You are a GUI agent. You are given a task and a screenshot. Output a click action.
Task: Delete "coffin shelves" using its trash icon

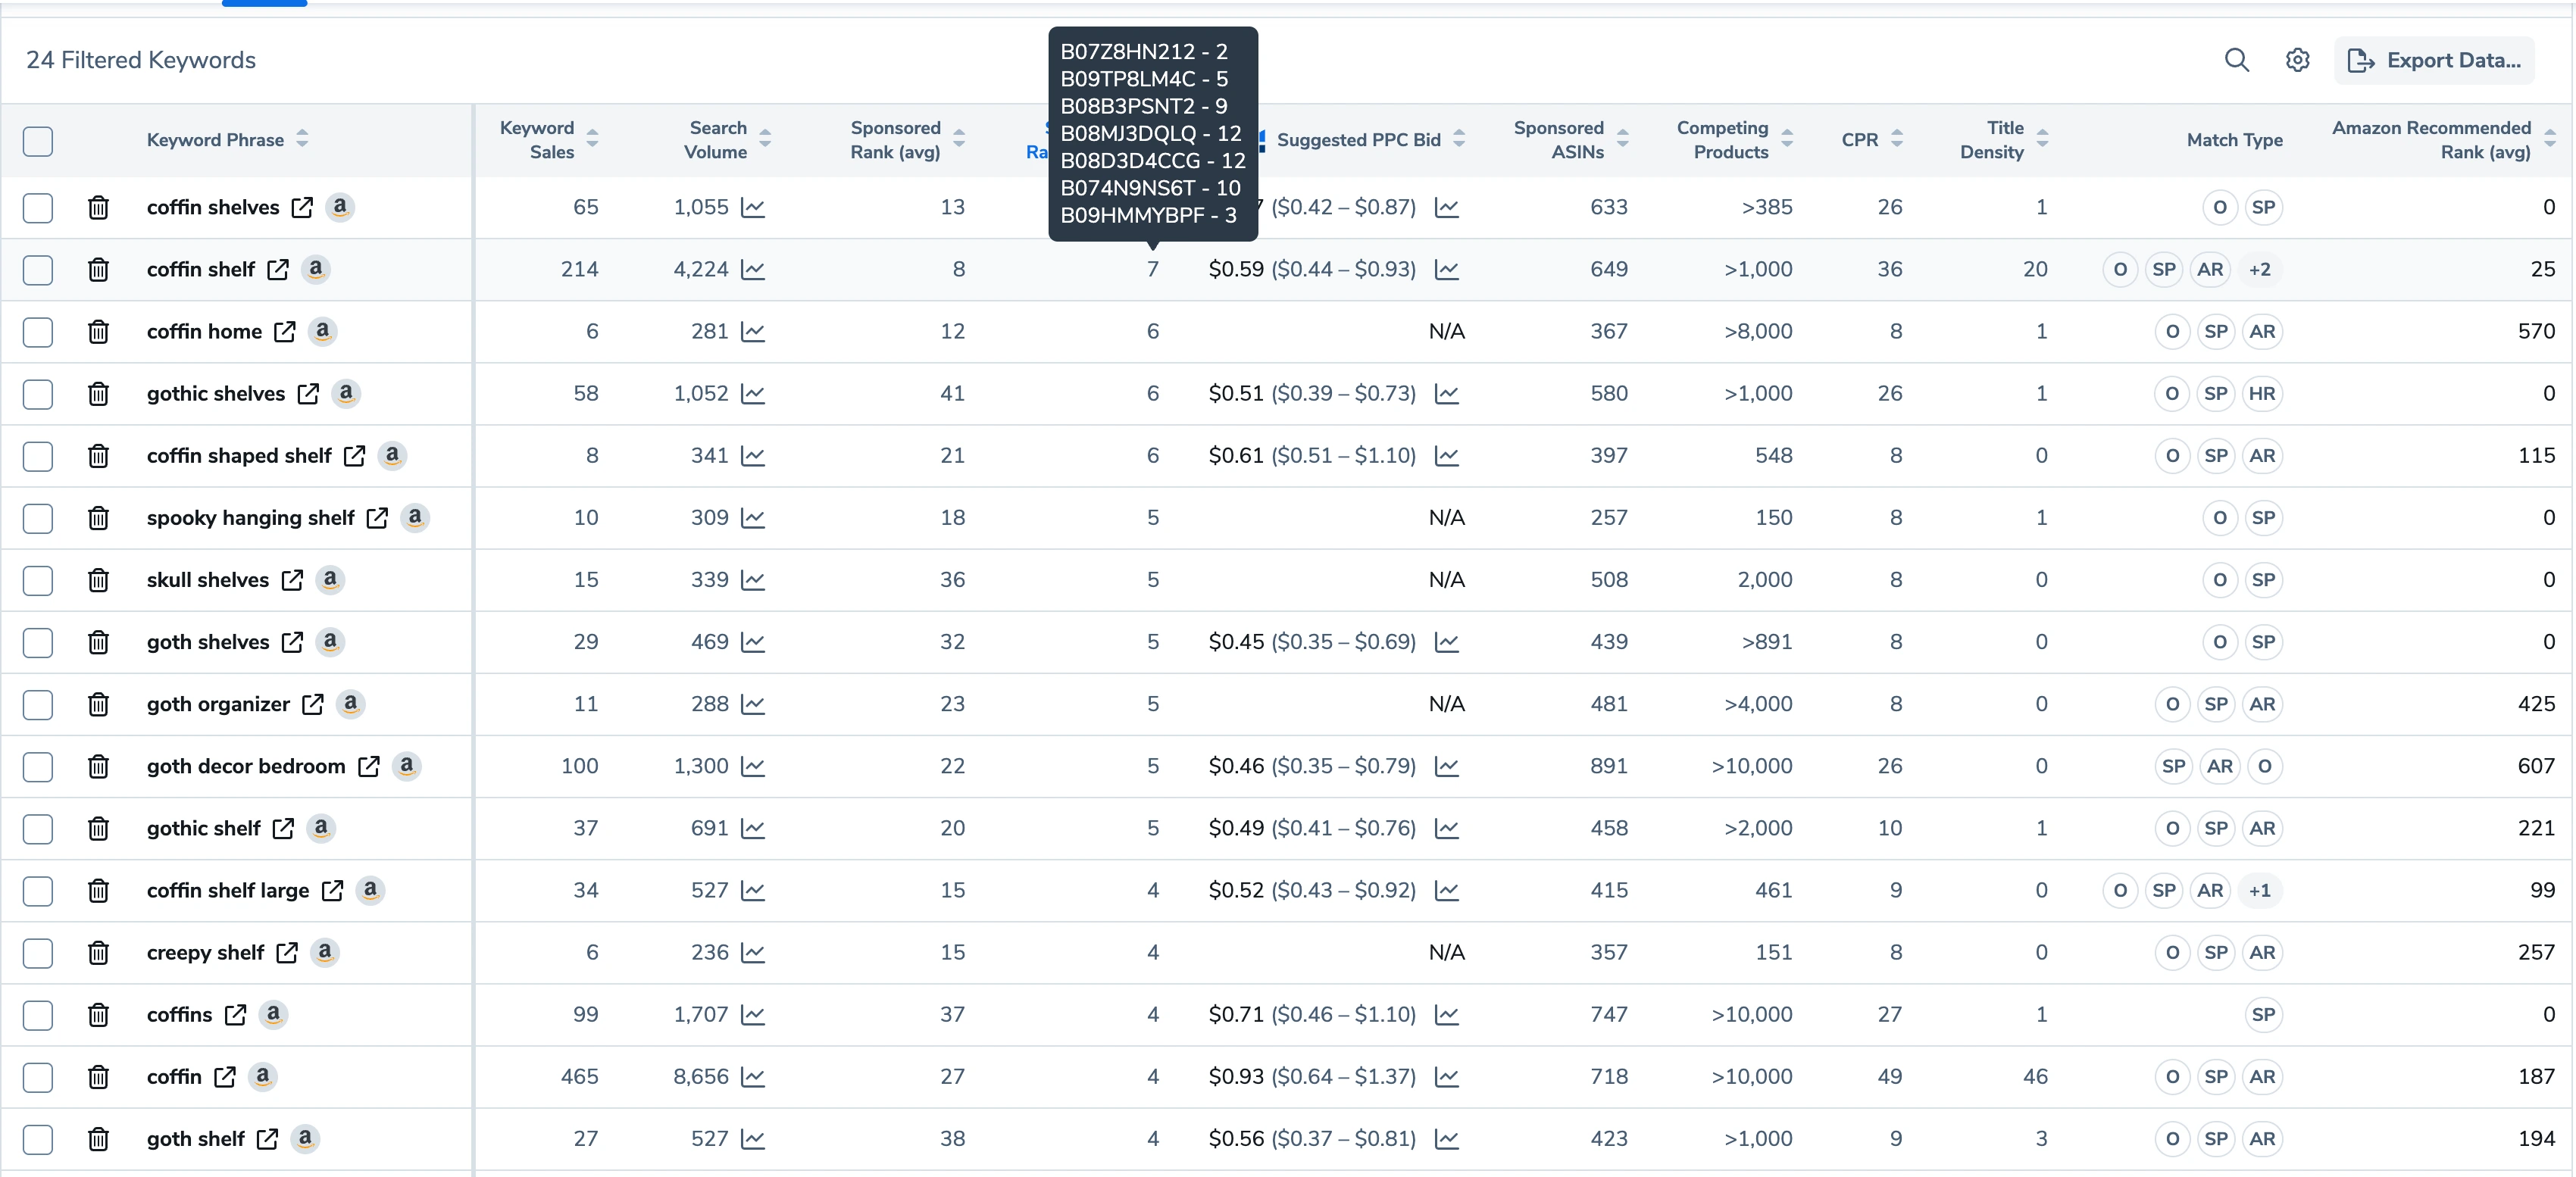tap(98, 208)
